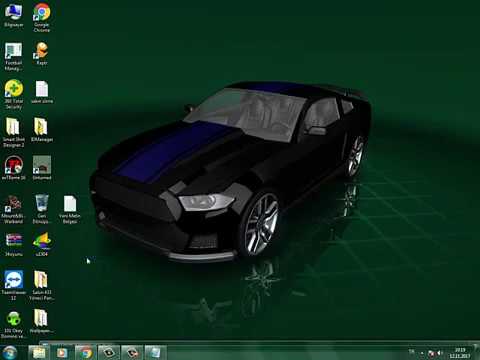Open the Wallpaper folder at bottom
The height and width of the screenshot is (360, 480).
(x=42, y=321)
